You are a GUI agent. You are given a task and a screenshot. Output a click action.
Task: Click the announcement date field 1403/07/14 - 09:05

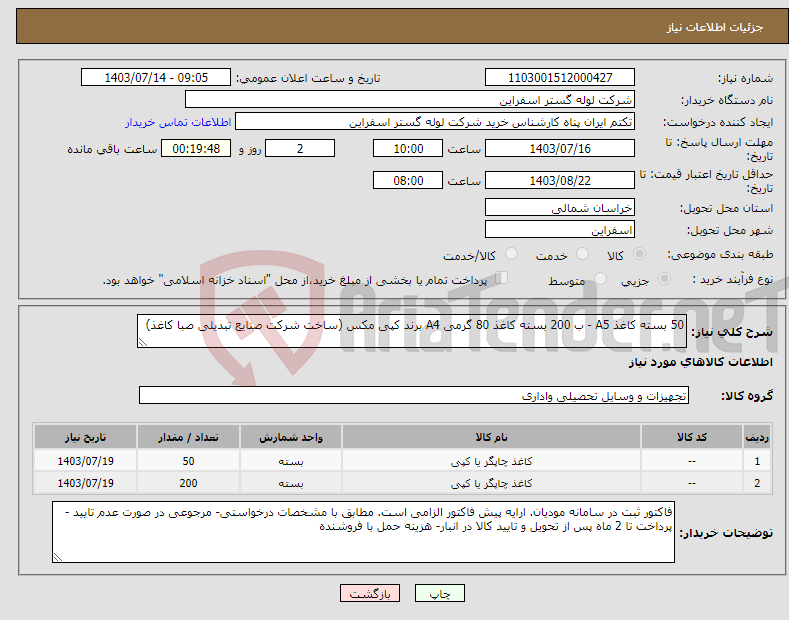click(155, 78)
